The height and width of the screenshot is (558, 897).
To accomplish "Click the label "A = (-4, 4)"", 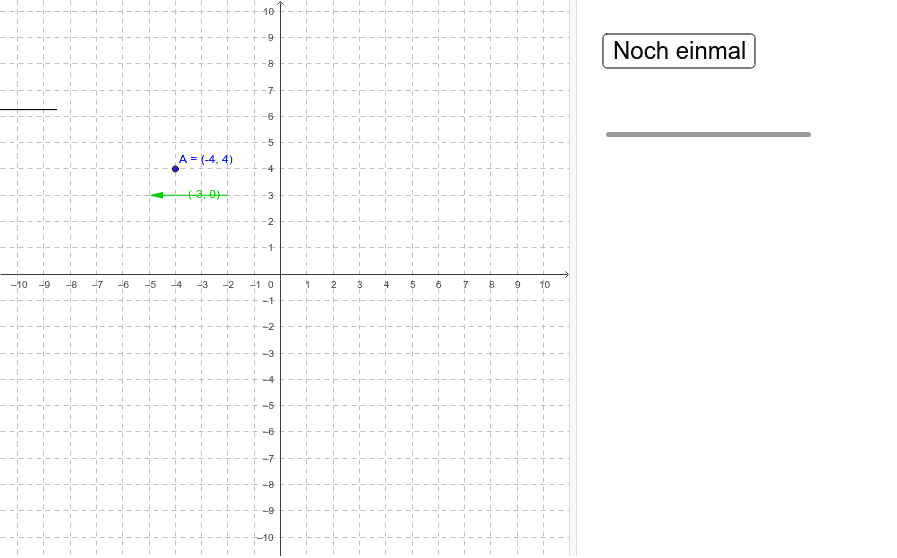I will pos(206,159).
